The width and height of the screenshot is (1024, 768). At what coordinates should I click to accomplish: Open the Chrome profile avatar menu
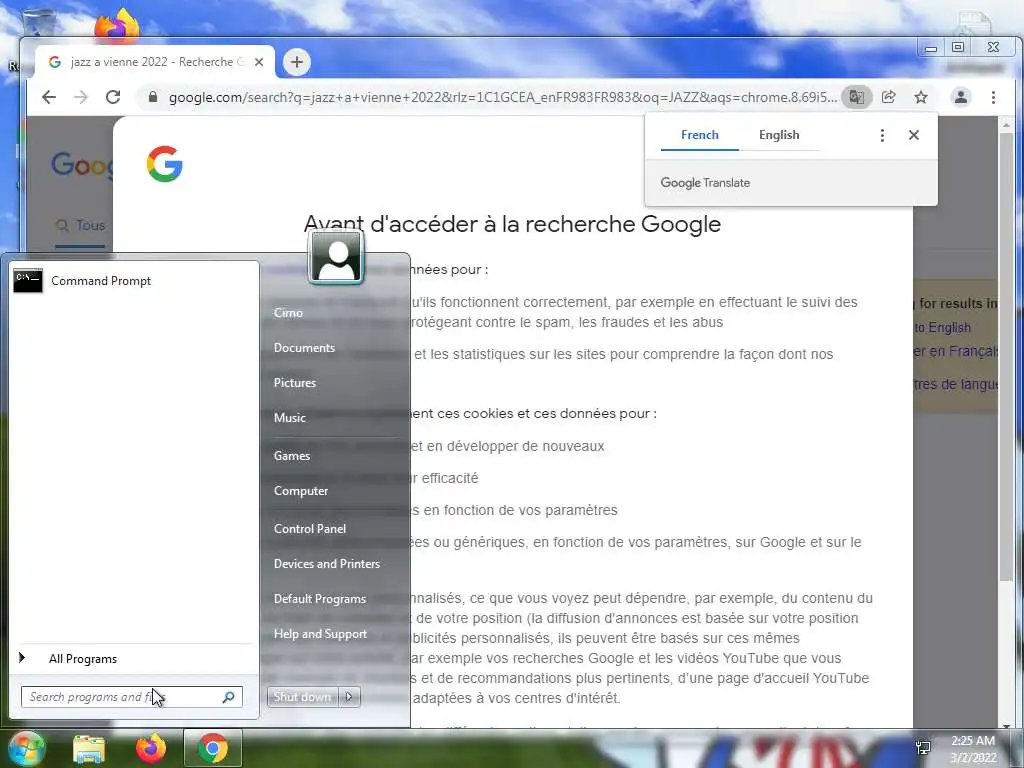(961, 97)
